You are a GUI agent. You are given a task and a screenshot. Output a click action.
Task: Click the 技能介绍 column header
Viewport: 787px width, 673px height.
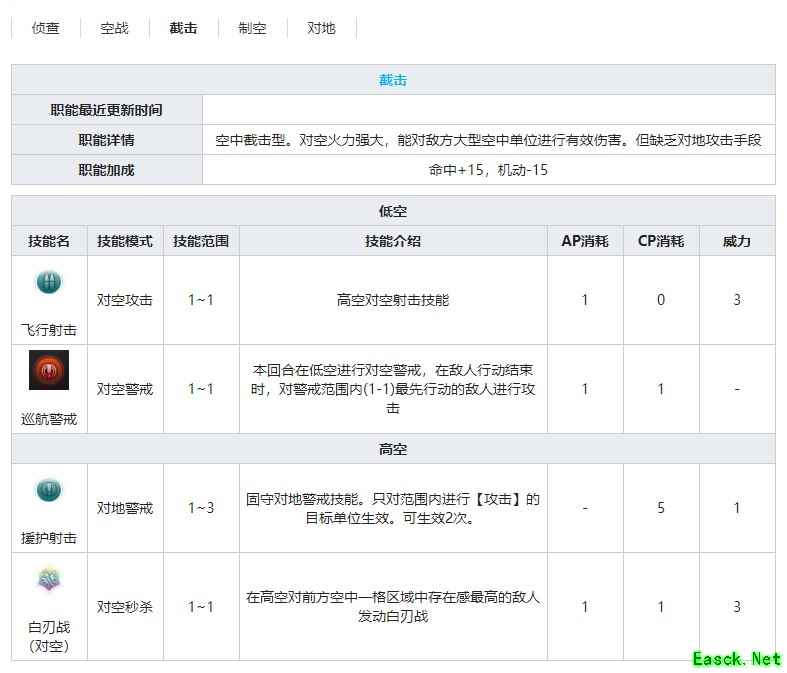tap(393, 241)
